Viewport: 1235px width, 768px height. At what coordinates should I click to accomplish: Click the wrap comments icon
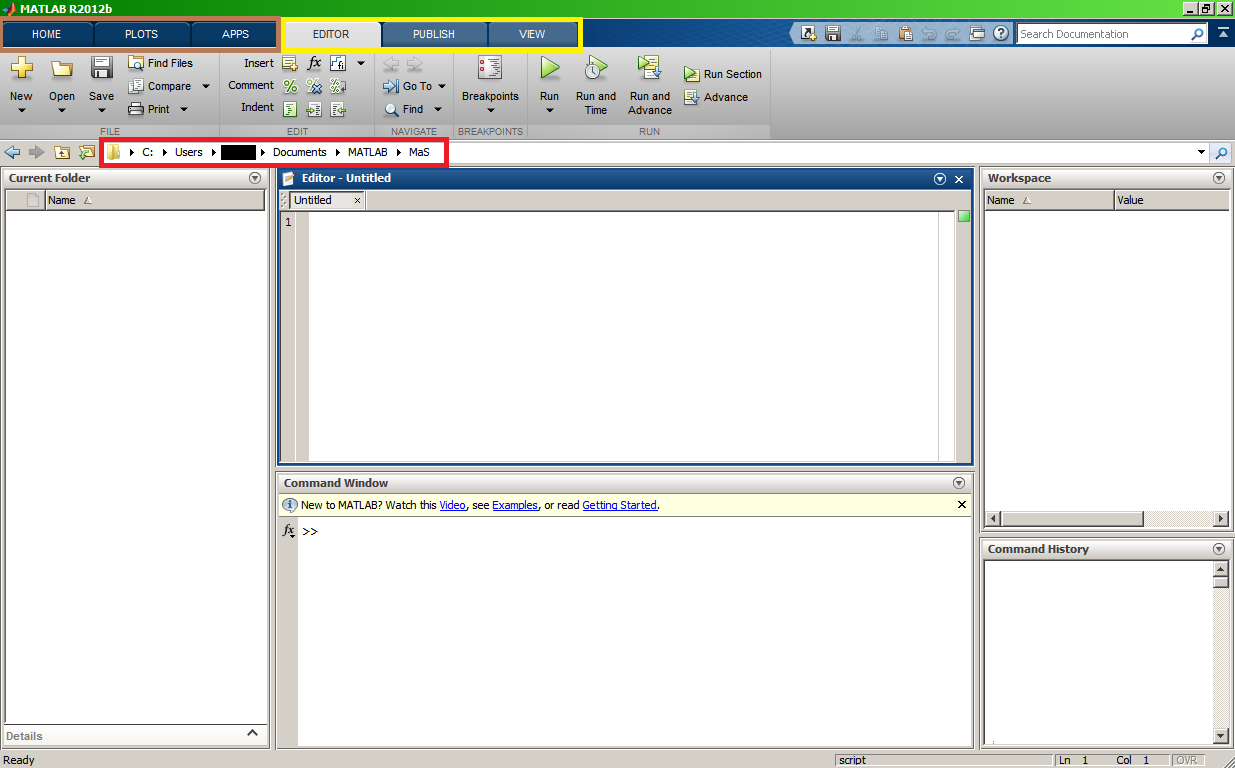tap(338, 86)
